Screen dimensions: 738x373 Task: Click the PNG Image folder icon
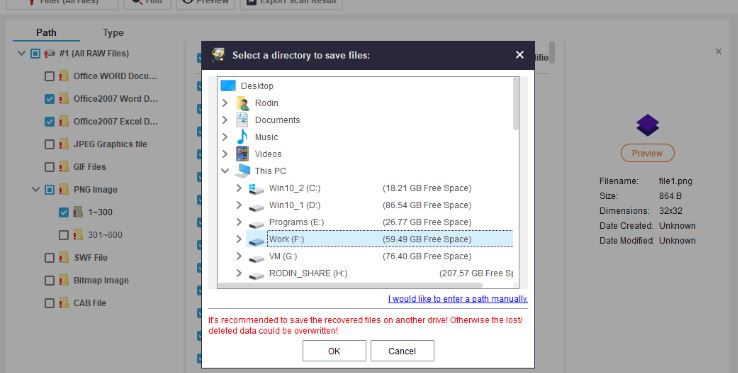[64, 189]
